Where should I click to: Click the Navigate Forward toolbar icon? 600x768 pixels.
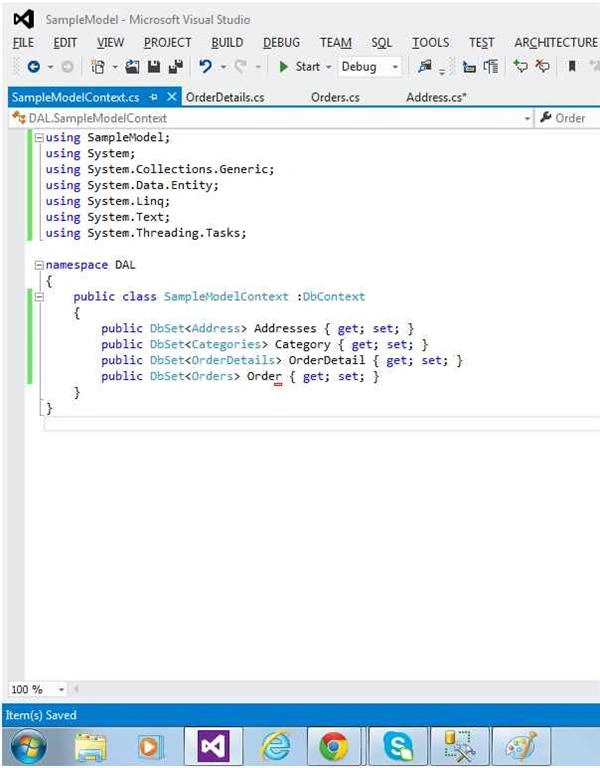(x=68, y=67)
